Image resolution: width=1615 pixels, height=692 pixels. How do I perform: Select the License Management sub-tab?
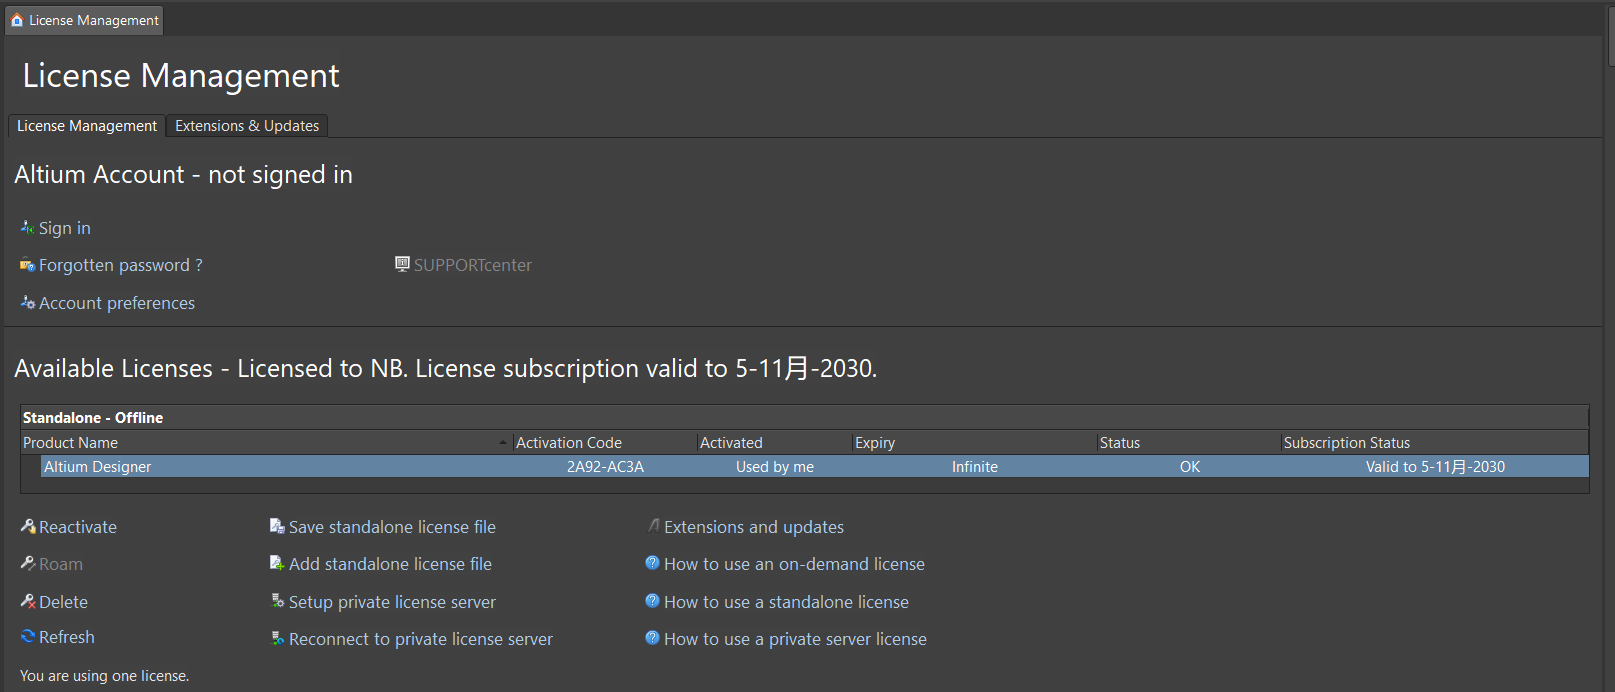click(x=87, y=126)
